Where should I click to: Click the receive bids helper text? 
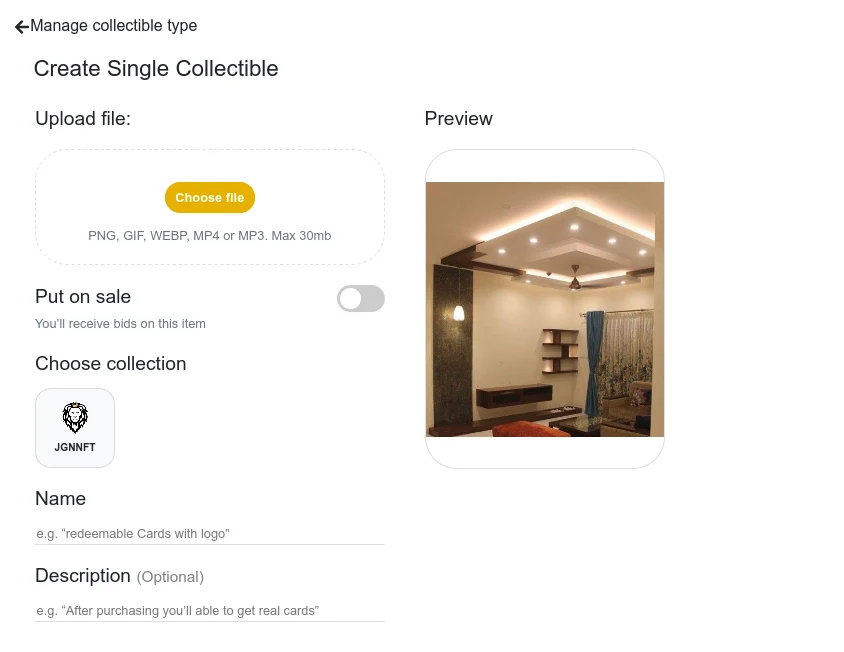click(x=120, y=324)
